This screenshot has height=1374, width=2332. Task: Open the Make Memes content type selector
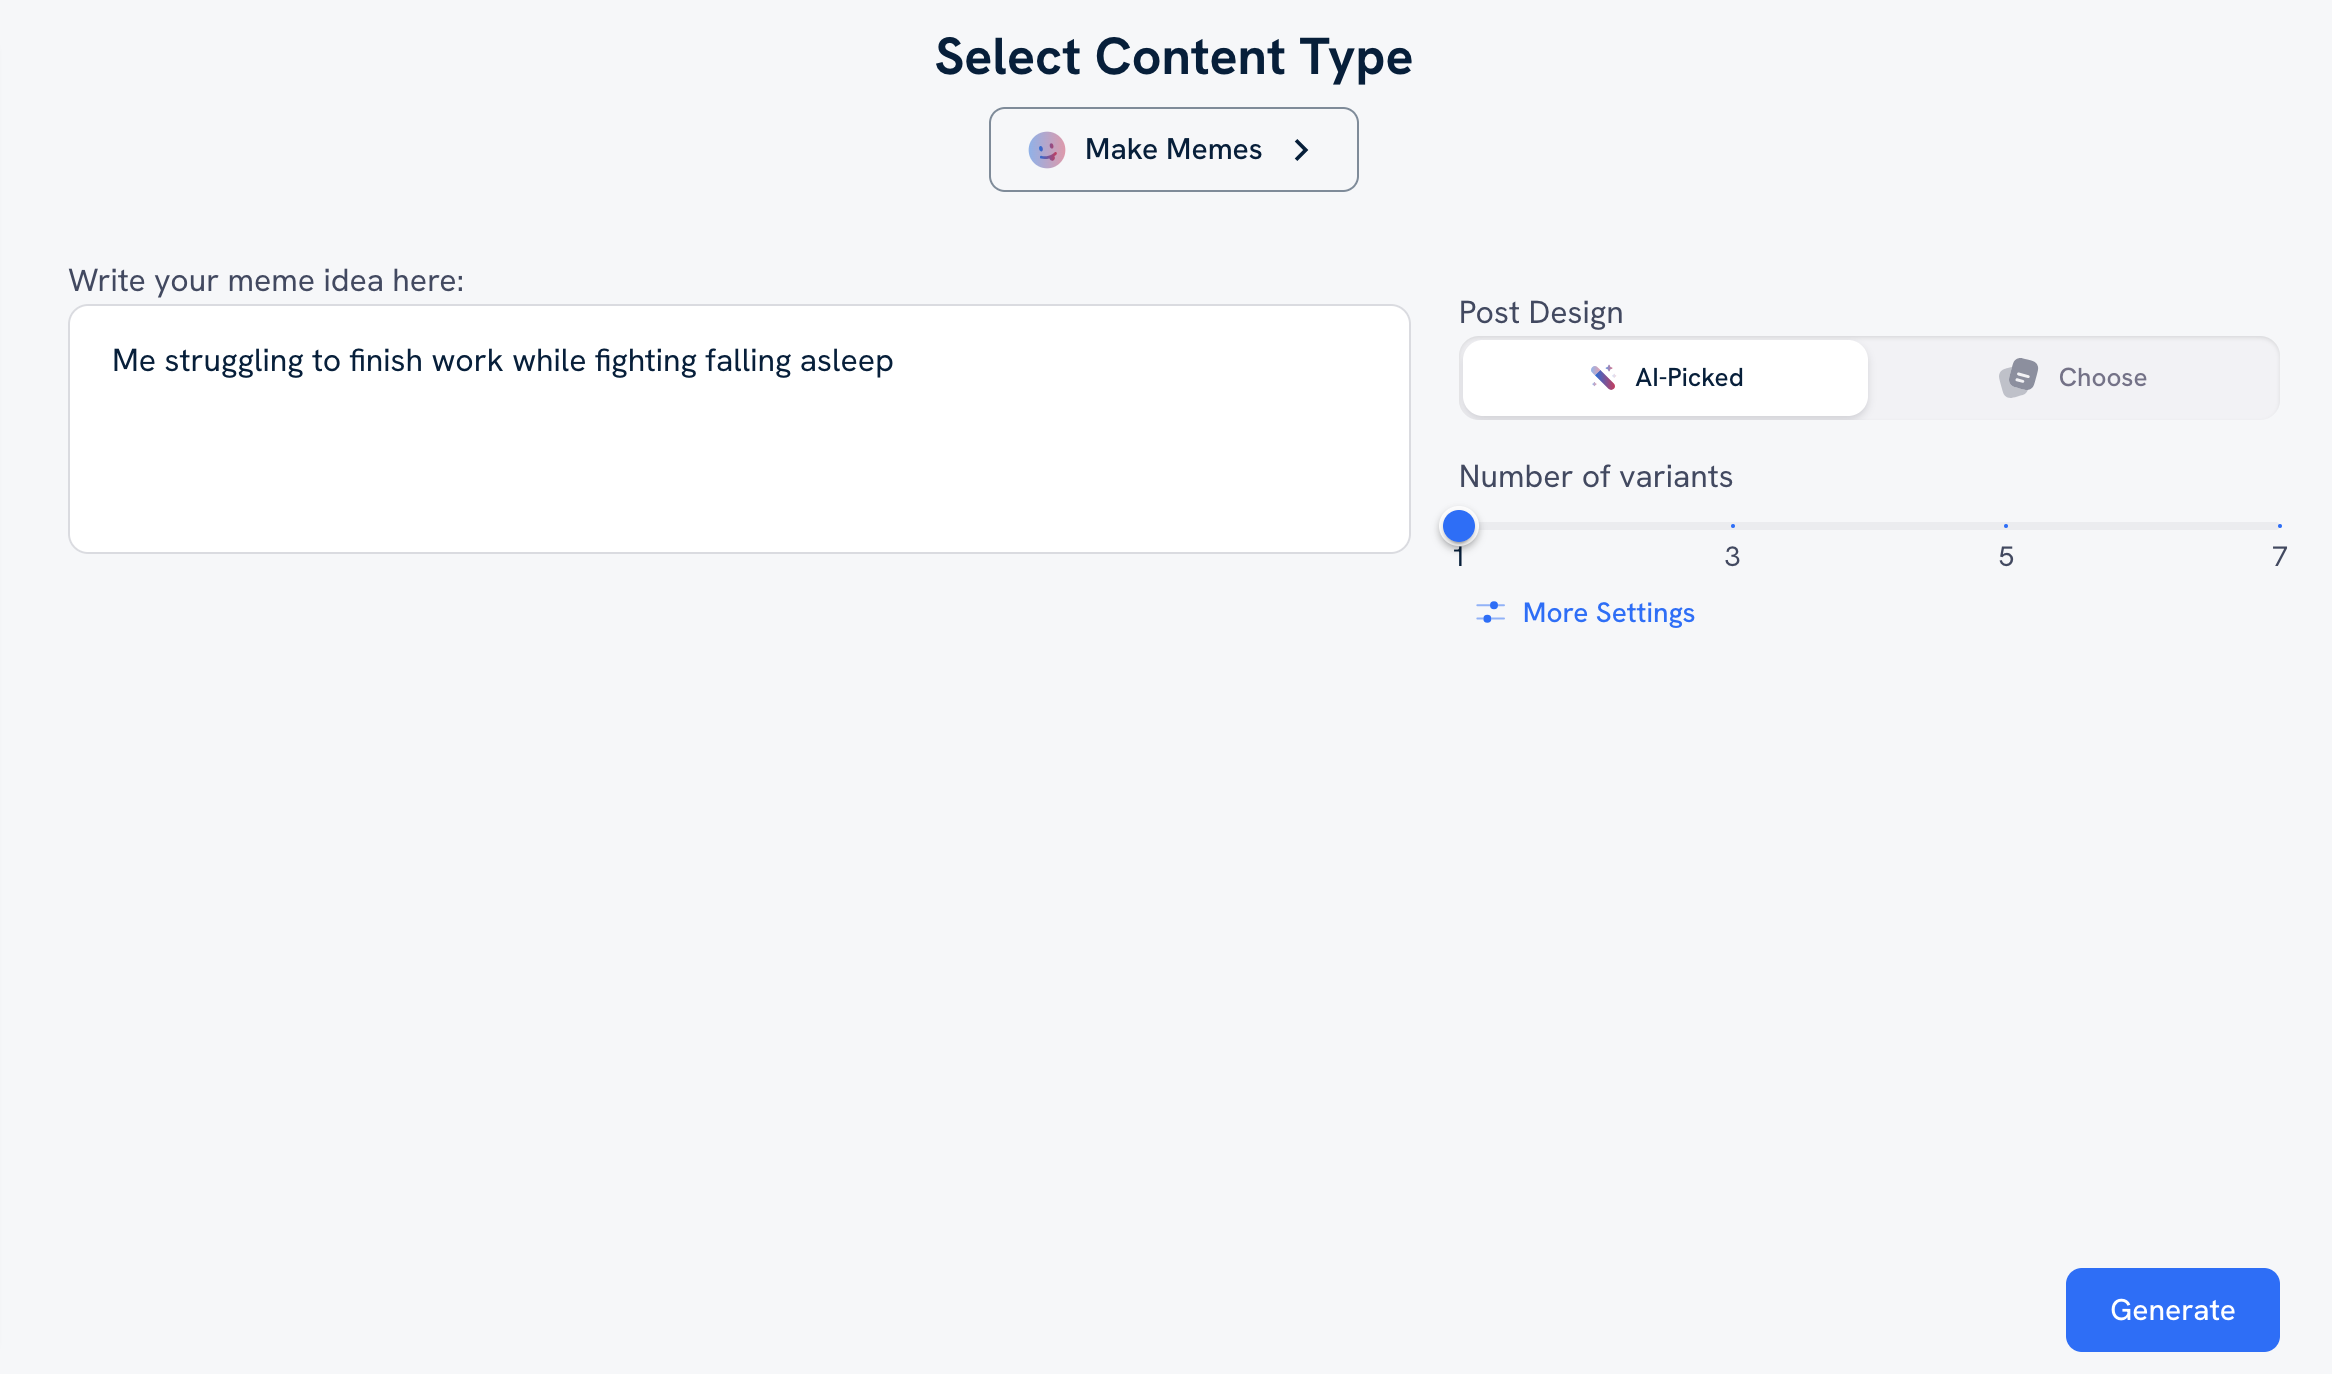pyautogui.click(x=1173, y=149)
